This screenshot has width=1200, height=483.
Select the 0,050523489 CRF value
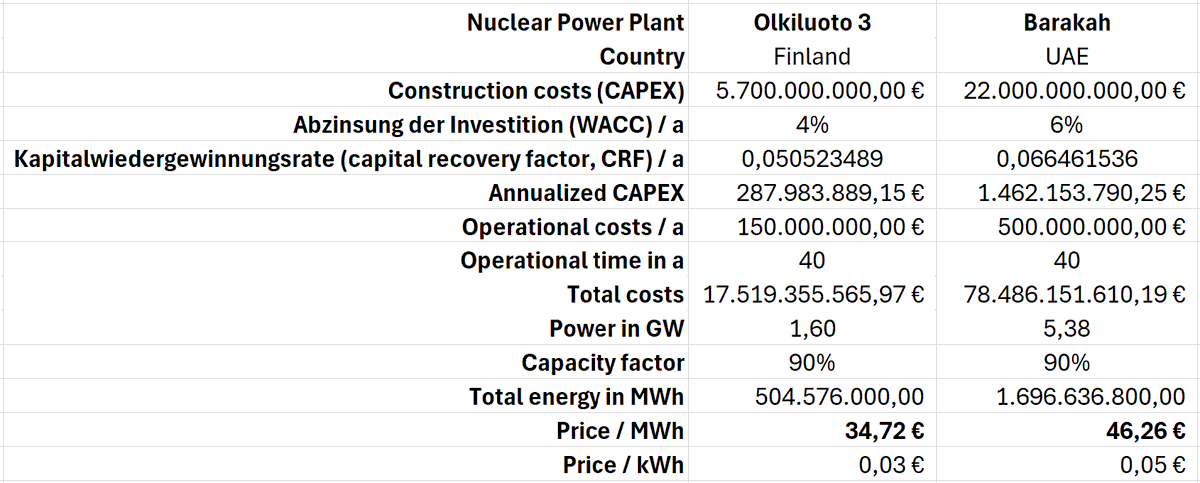click(x=810, y=158)
